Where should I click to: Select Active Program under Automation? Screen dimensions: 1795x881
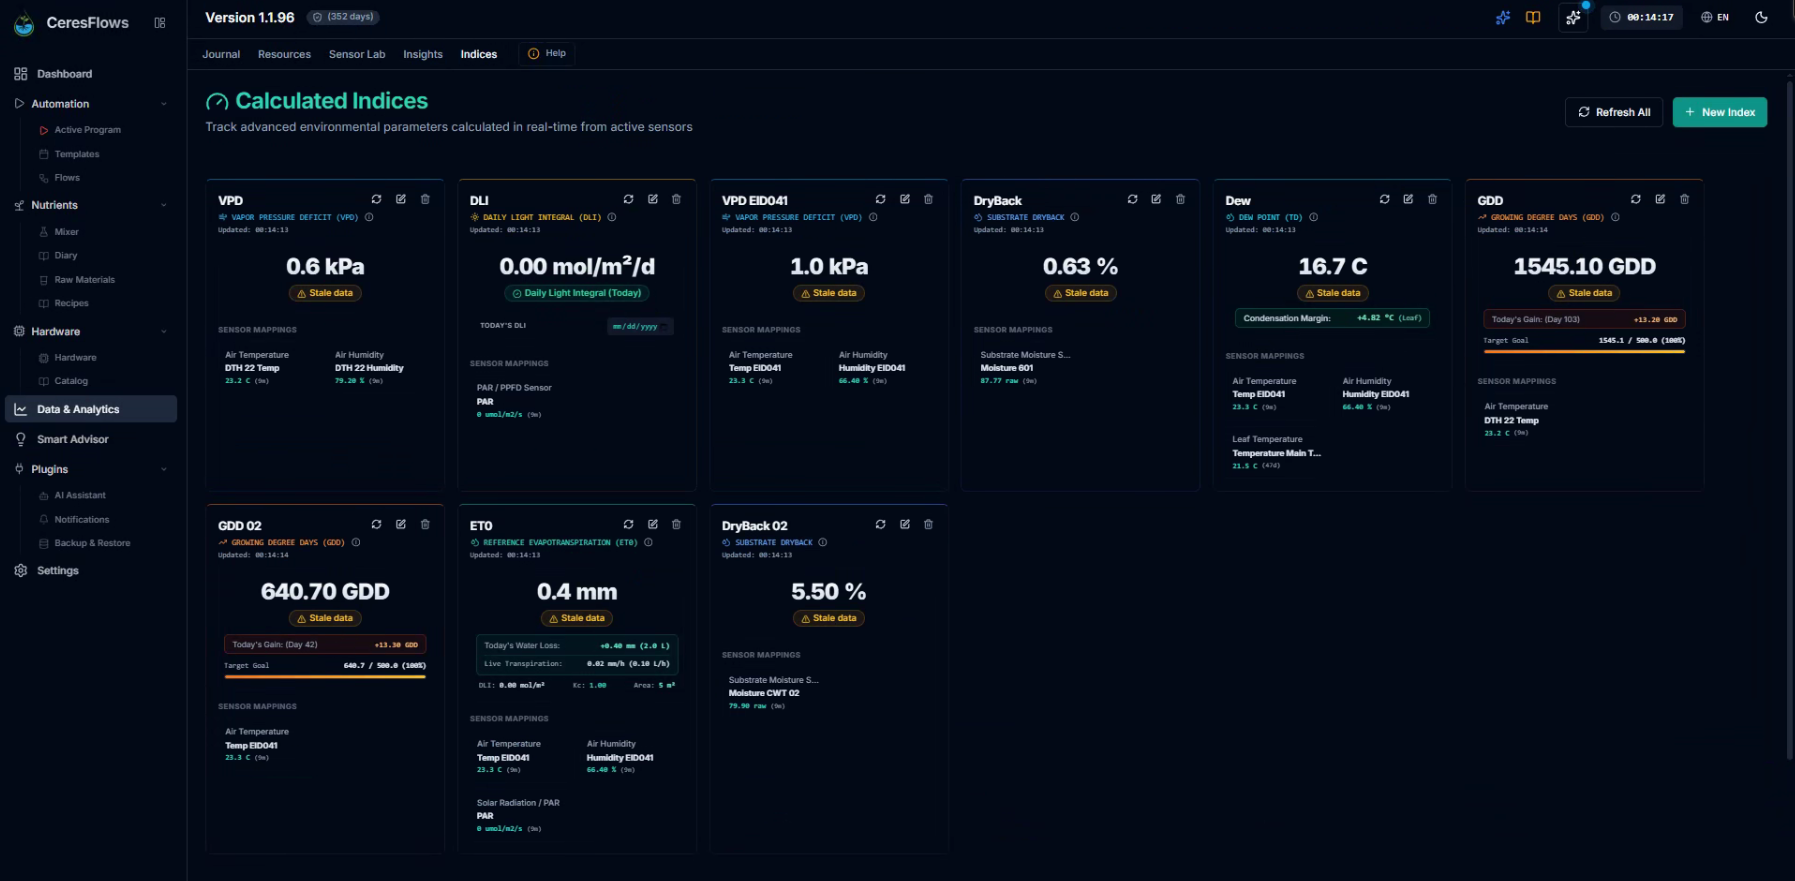[87, 130]
